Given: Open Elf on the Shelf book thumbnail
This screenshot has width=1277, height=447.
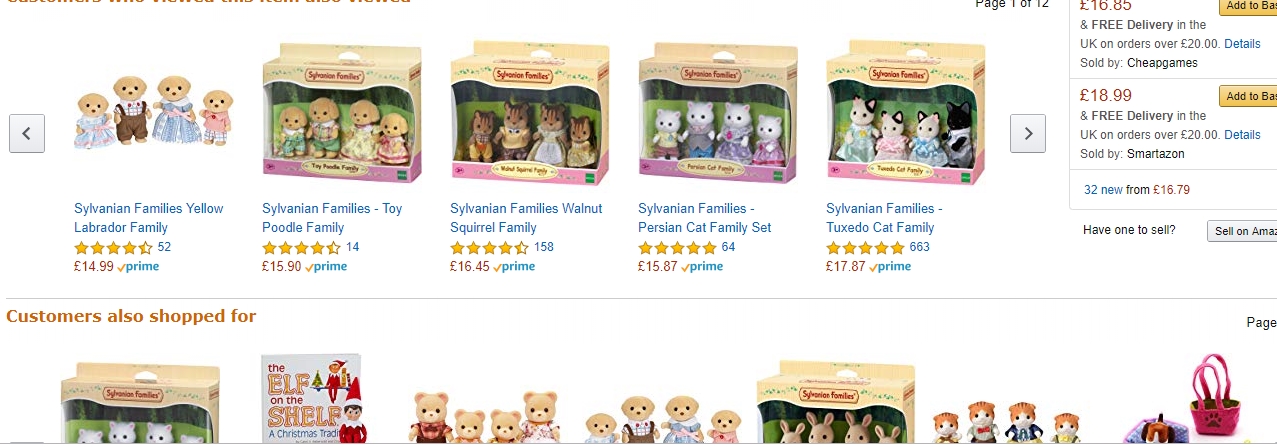Looking at the screenshot, I should tap(312, 399).
